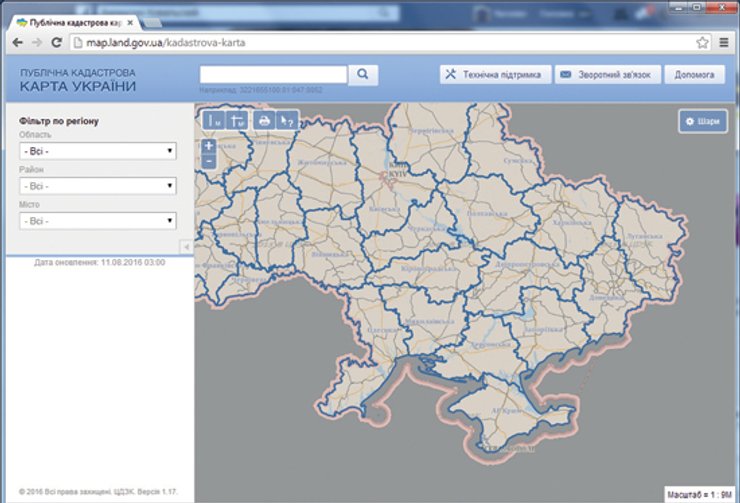This screenshot has width=740, height=503.
Task: Open the Область dropdown
Action: coord(97,151)
